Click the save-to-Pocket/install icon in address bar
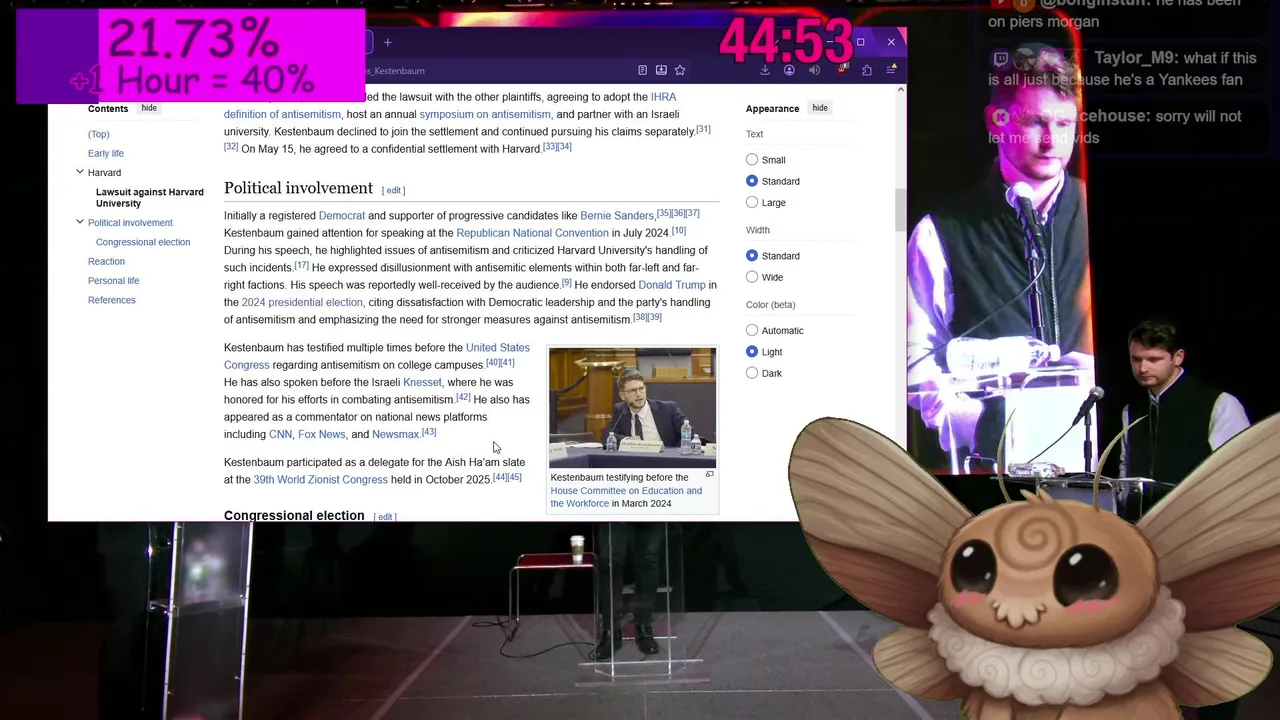Screen dimensions: 1280x720 tap(661, 70)
